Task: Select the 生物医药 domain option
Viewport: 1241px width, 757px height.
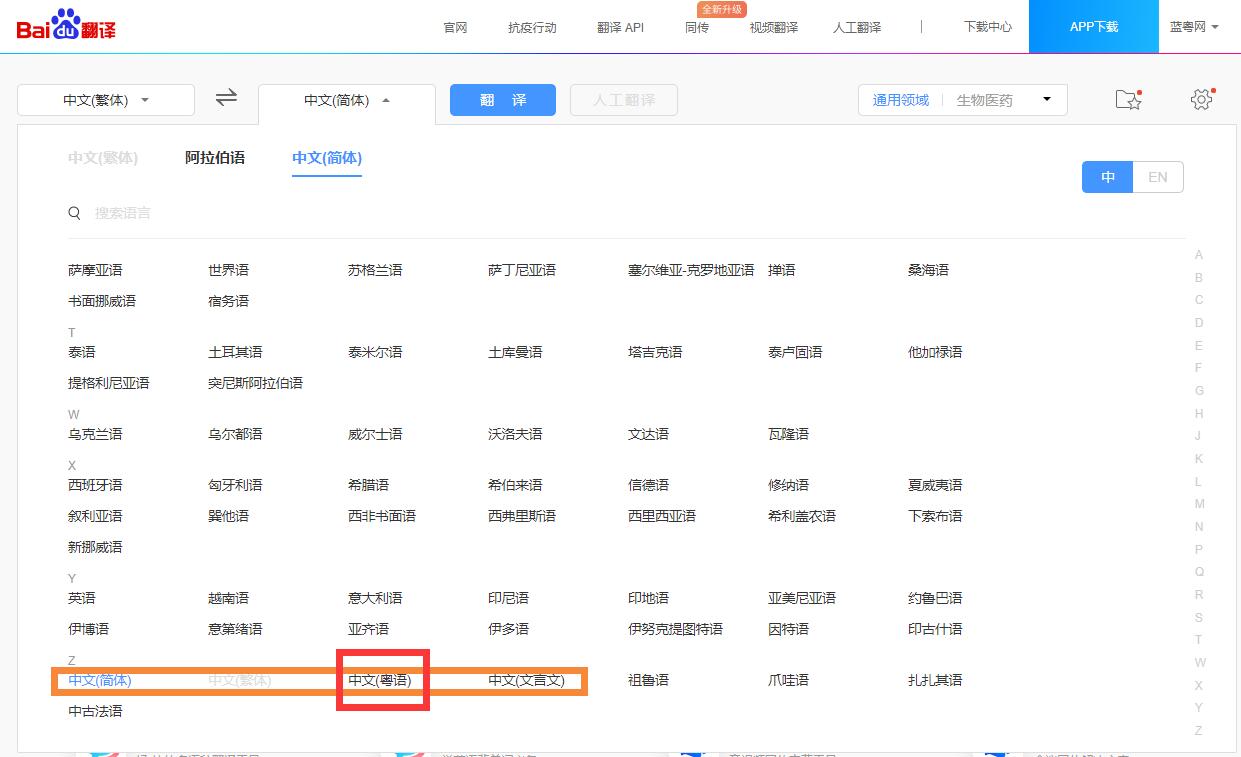Action: click(x=984, y=100)
